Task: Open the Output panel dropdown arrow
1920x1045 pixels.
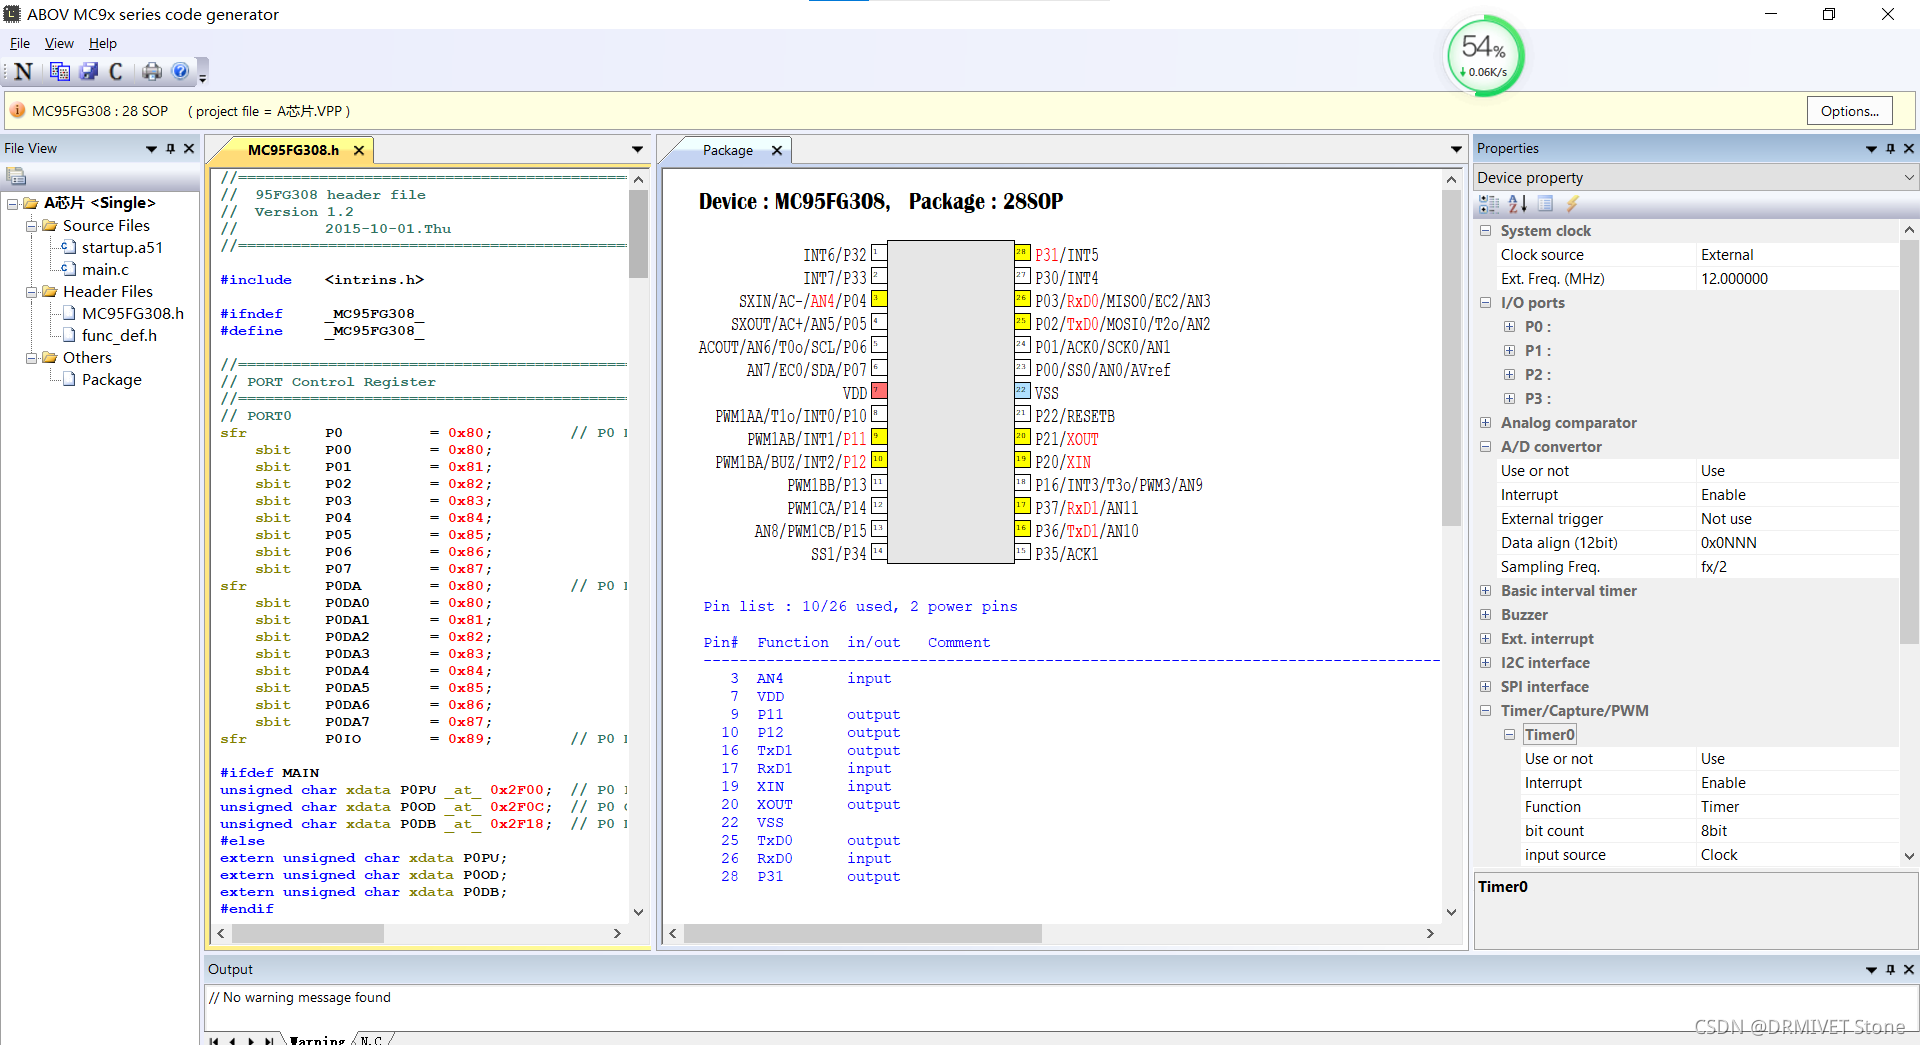Action: tap(1871, 970)
